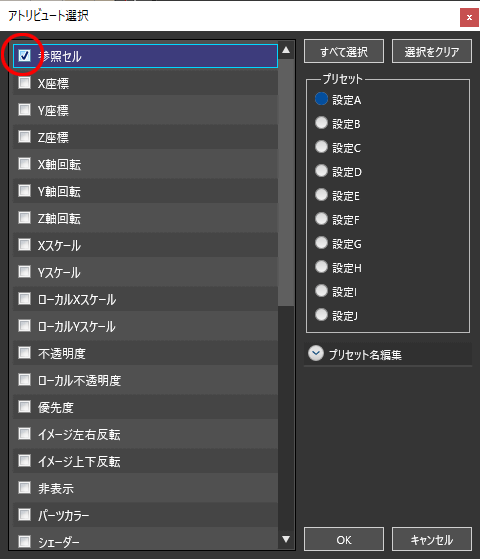Choose the 設定E preset

pos(321,195)
